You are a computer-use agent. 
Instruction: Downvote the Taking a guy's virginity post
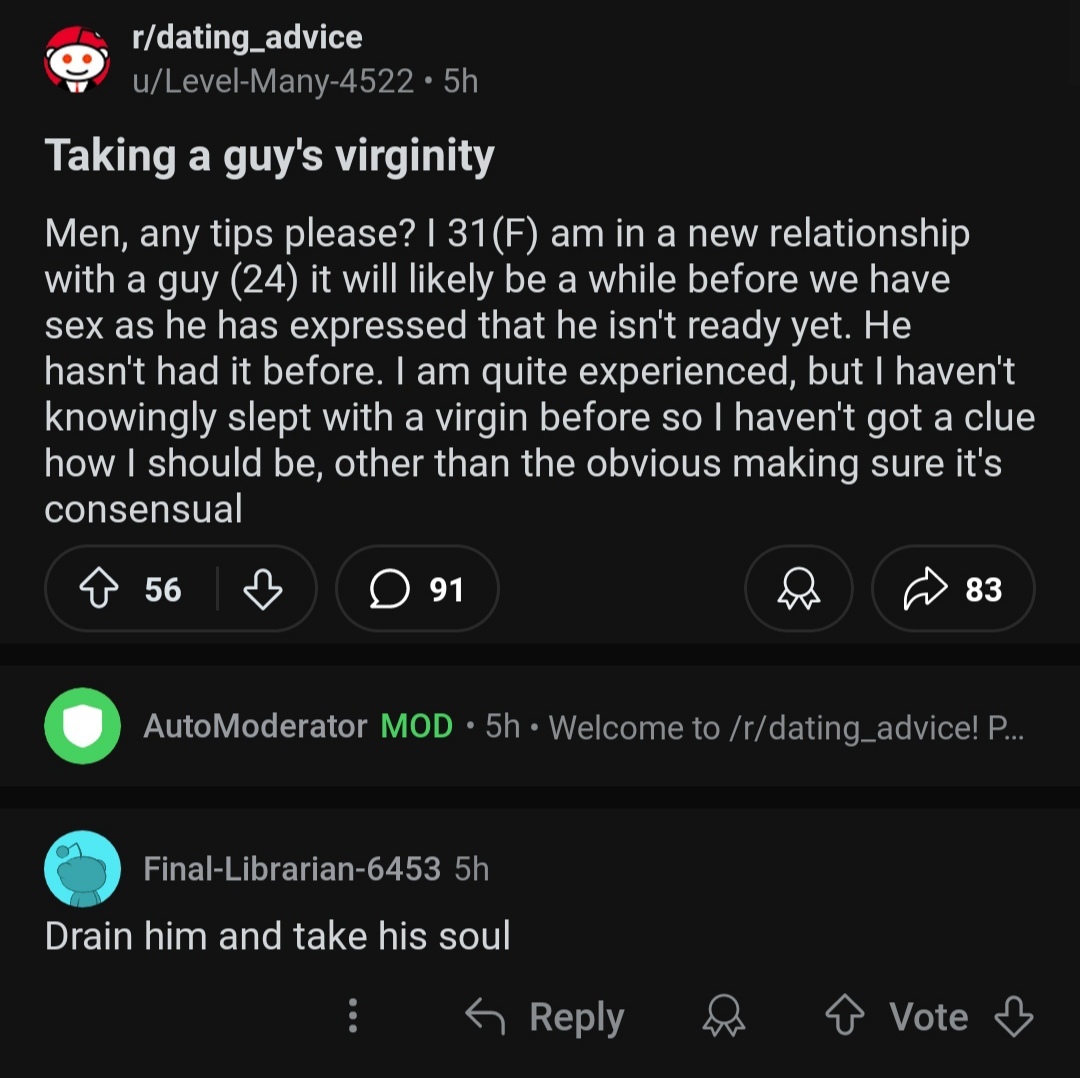(263, 590)
